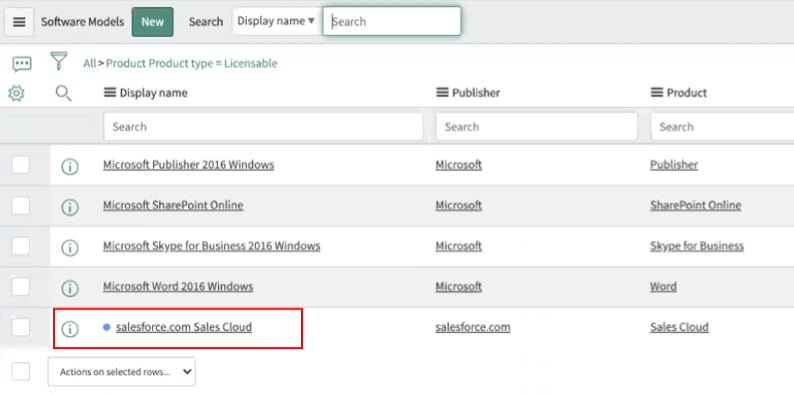Screen dimensions: 794x394
Task: Open the Display name search field dropdown
Action: [x=276, y=21]
